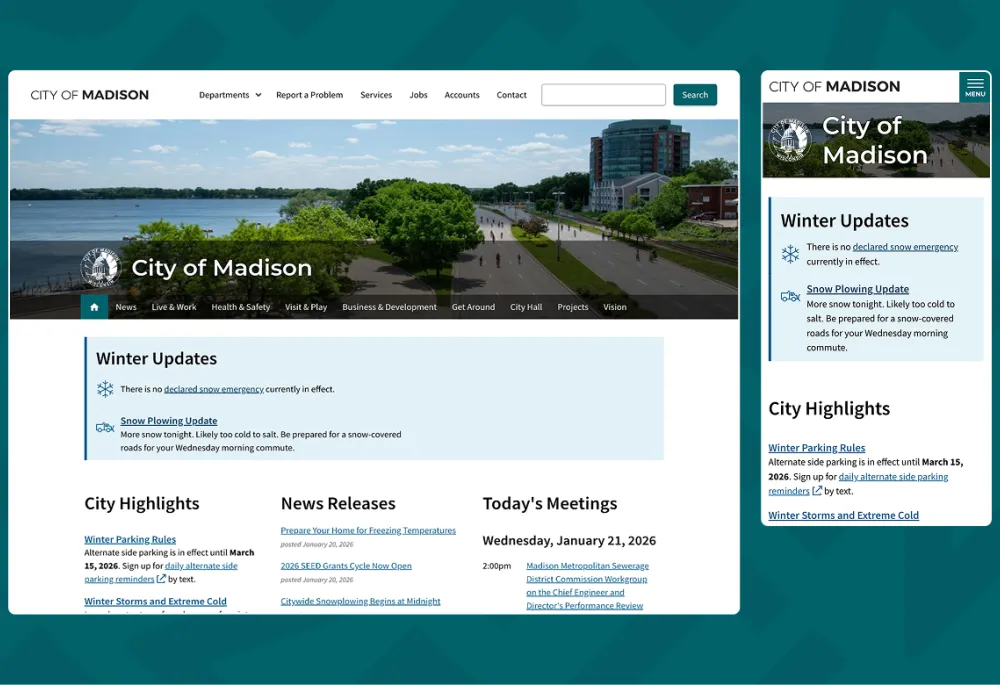This screenshot has width=1000, height=685.
Task: Select the Get Around tab
Action: click(473, 307)
